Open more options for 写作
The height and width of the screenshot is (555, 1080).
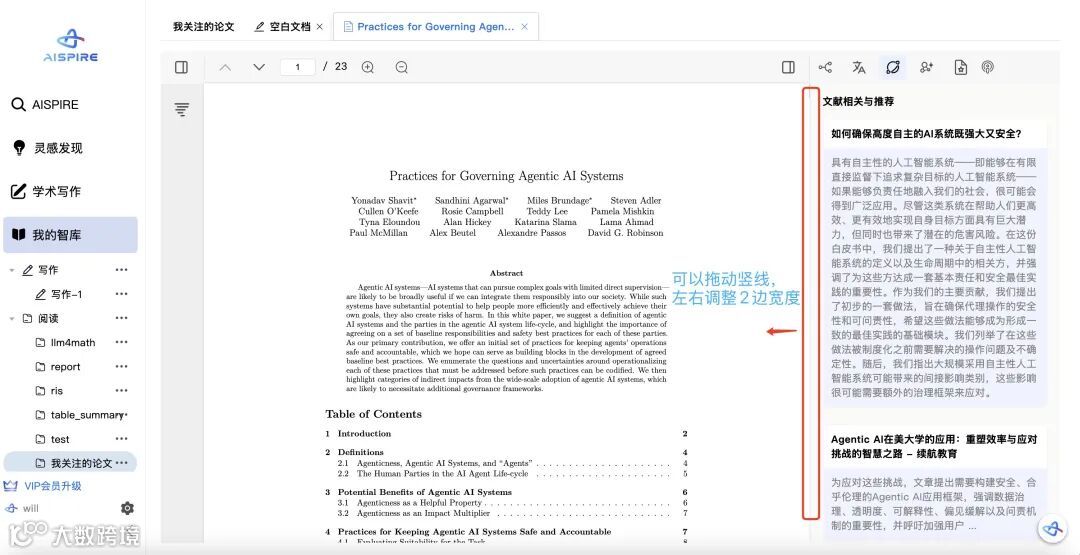tap(122, 270)
